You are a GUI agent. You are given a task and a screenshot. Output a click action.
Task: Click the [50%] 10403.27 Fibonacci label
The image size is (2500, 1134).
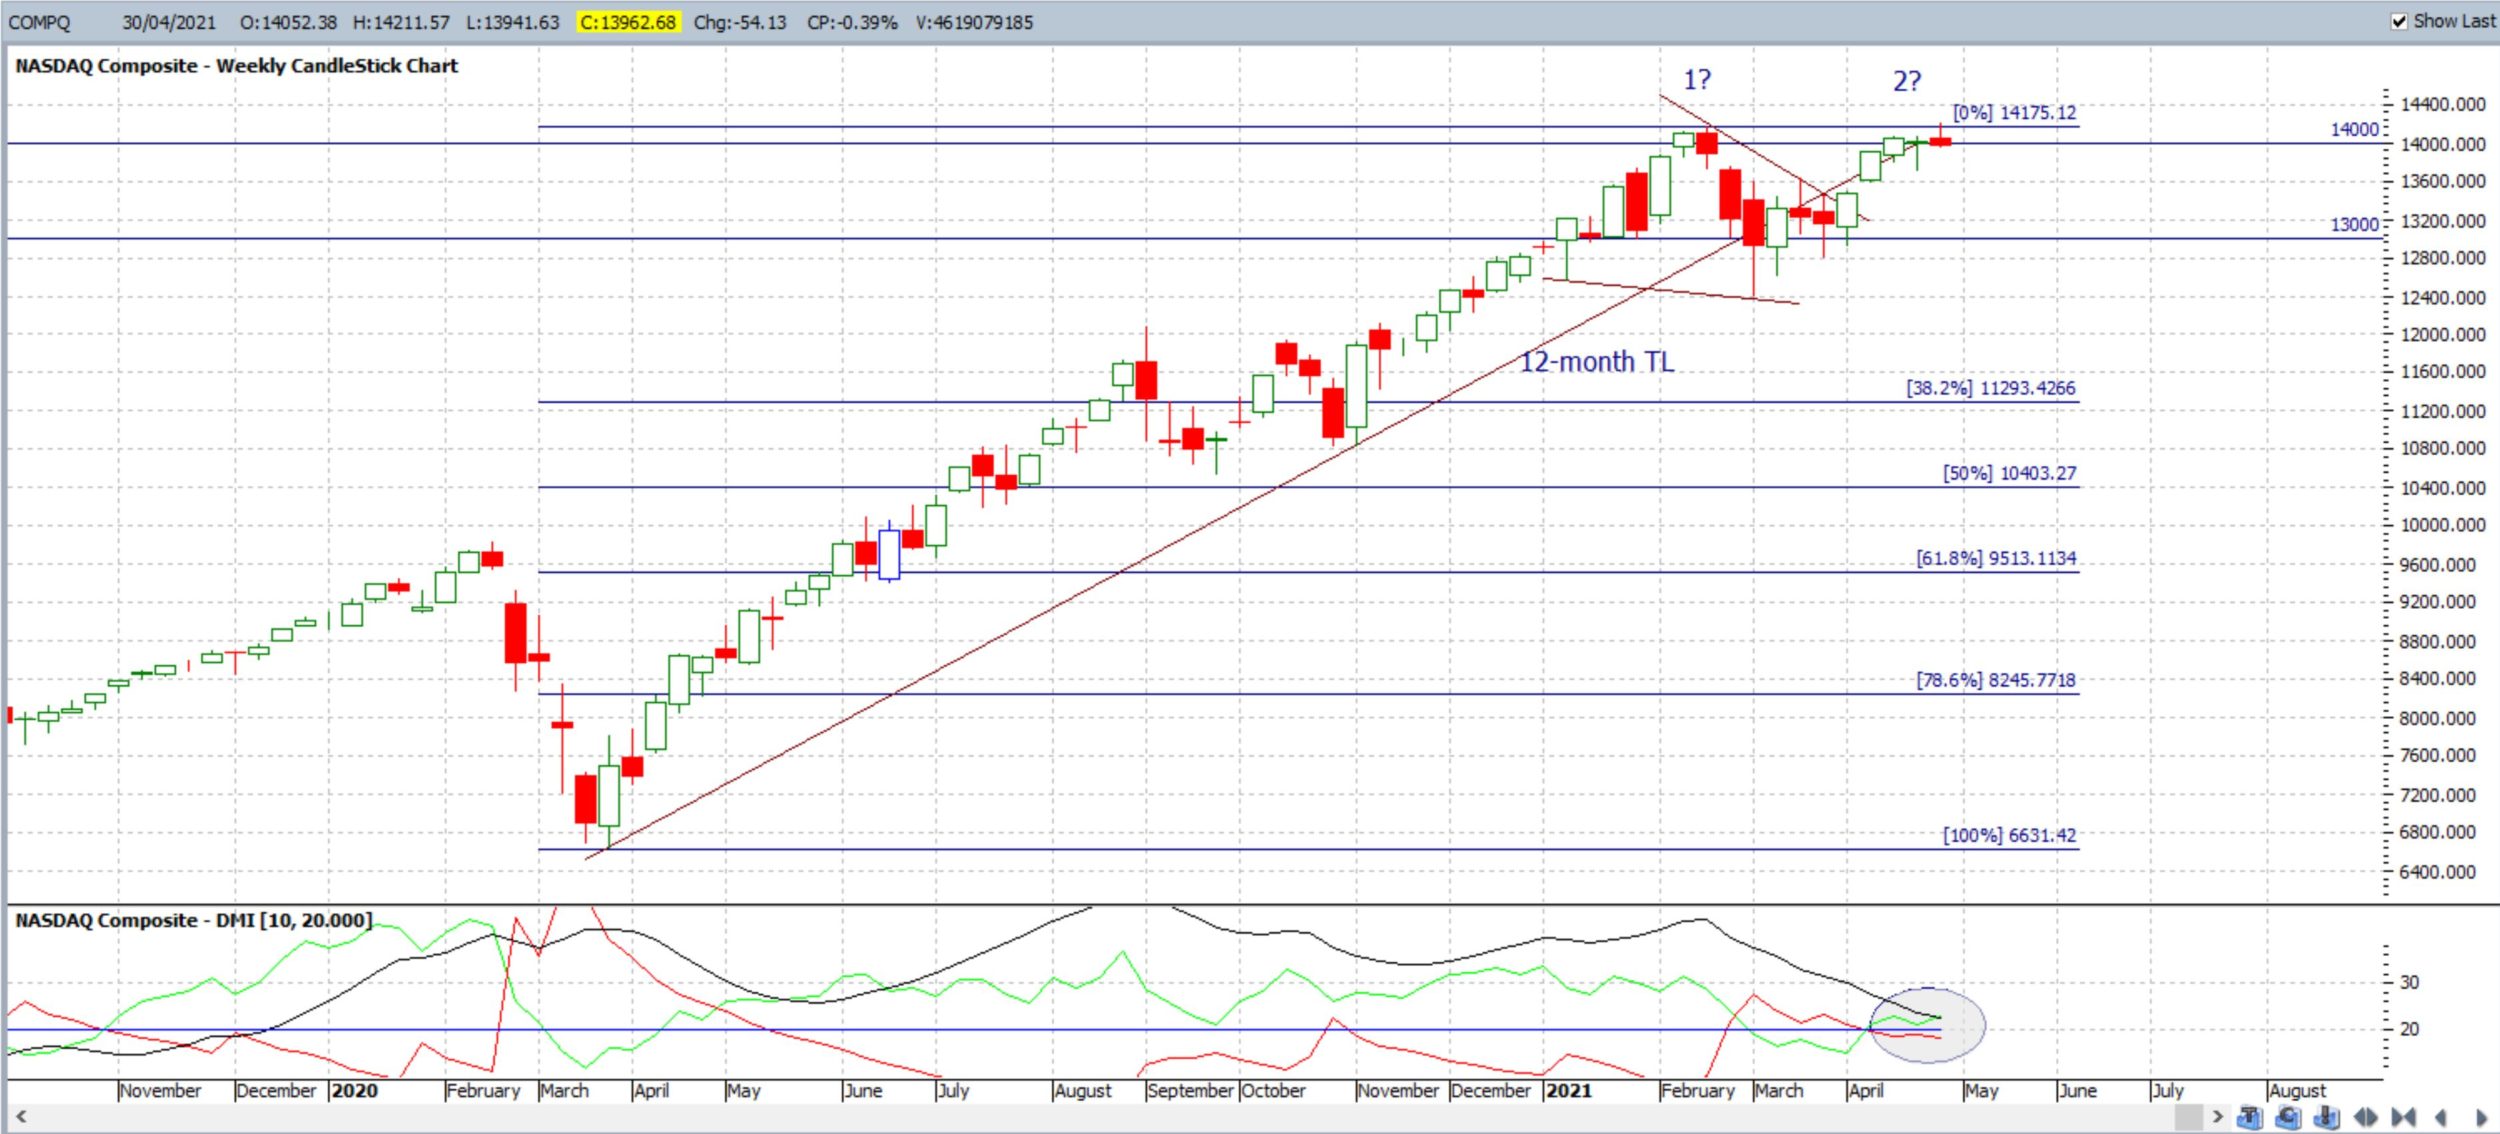tap(2009, 473)
